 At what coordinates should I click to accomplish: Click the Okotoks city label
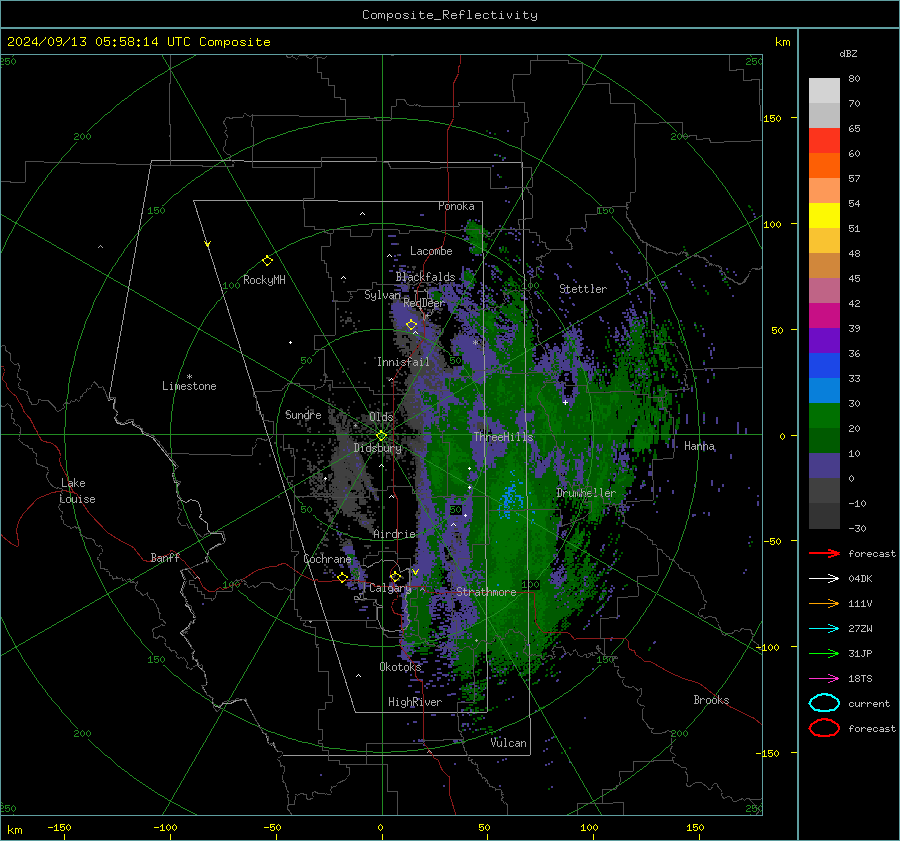tap(400, 666)
